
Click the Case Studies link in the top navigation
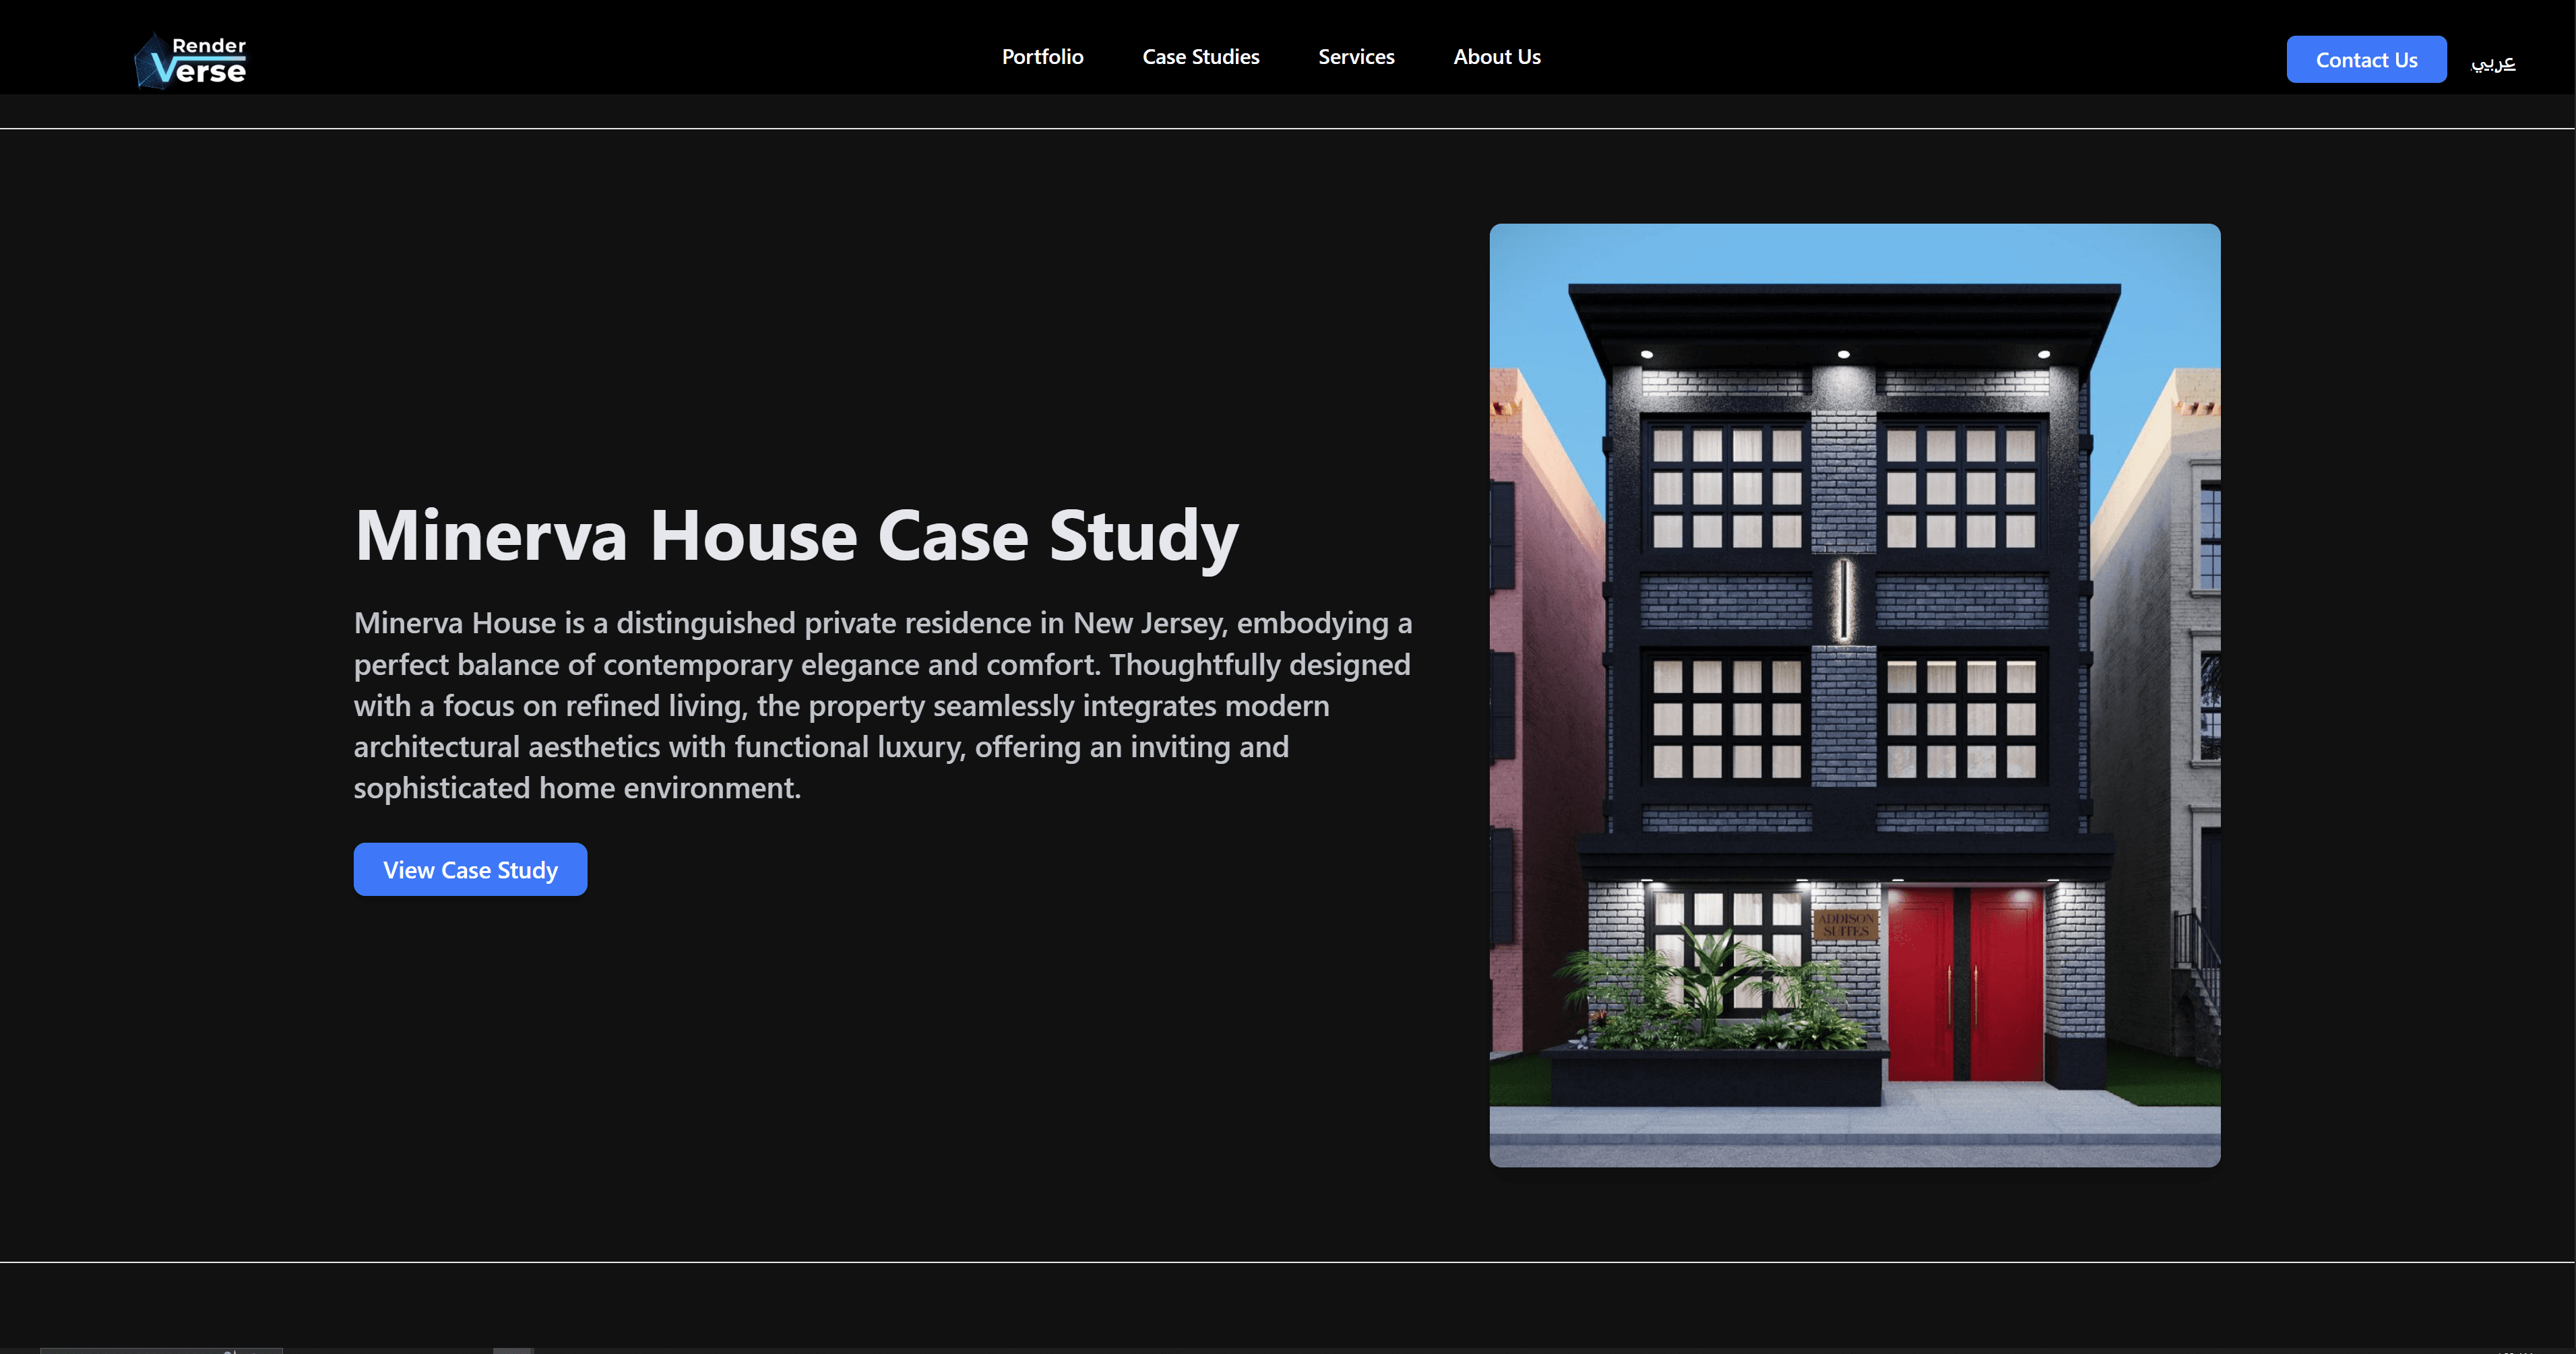[1200, 57]
